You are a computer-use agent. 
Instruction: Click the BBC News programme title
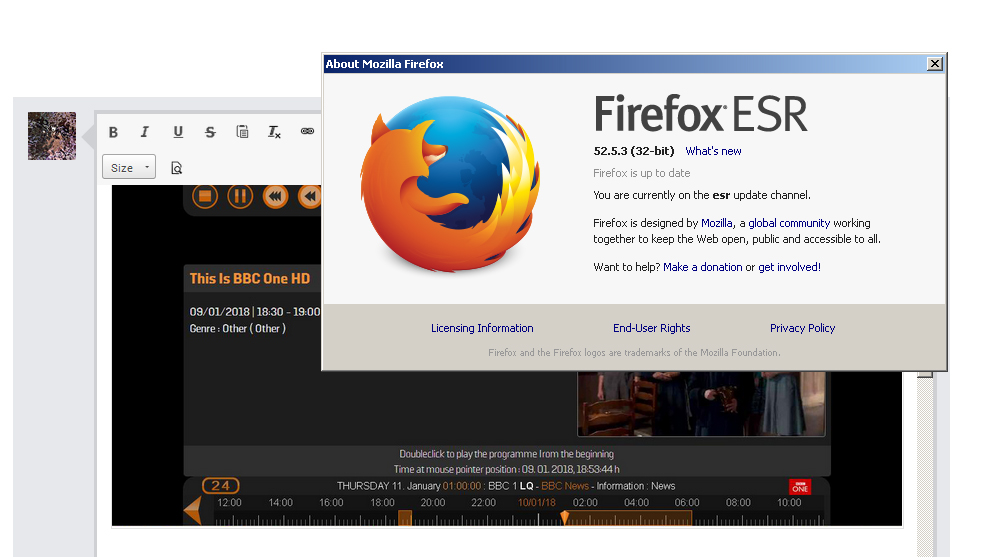pyautogui.click(x=565, y=486)
